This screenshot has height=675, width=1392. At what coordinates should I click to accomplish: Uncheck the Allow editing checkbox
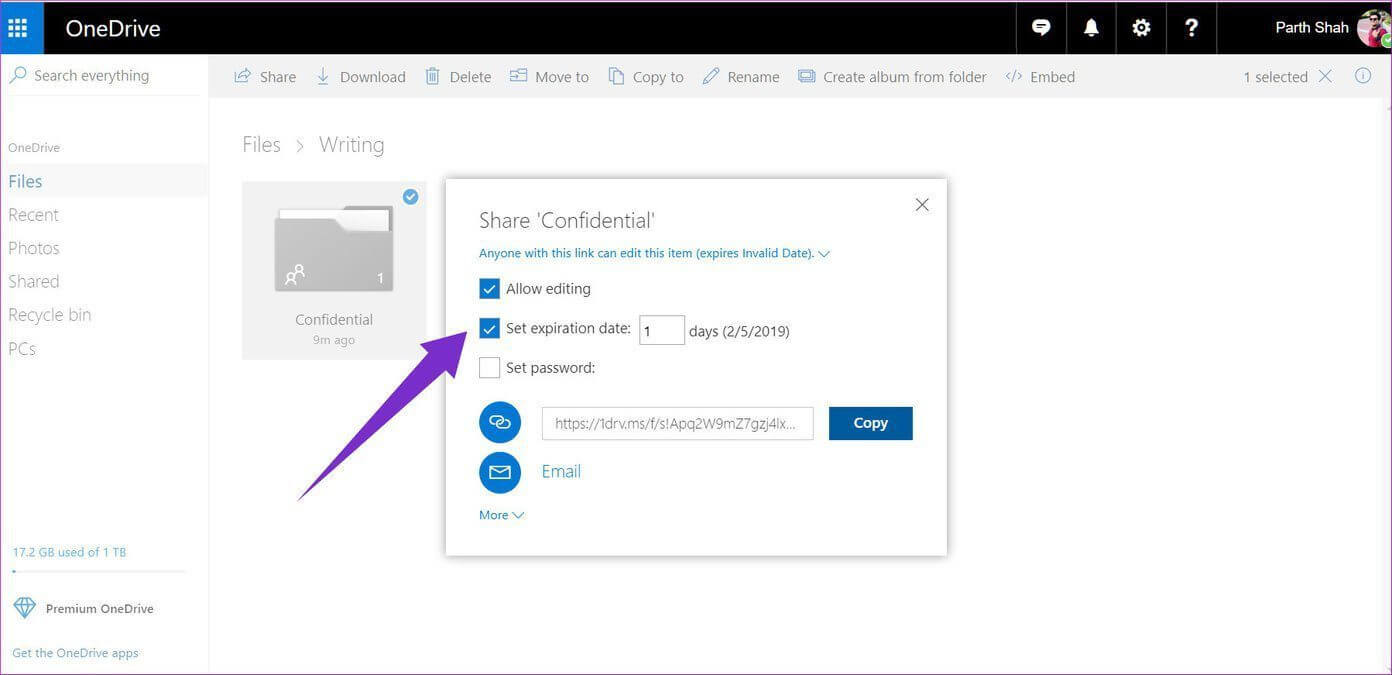pyautogui.click(x=489, y=289)
